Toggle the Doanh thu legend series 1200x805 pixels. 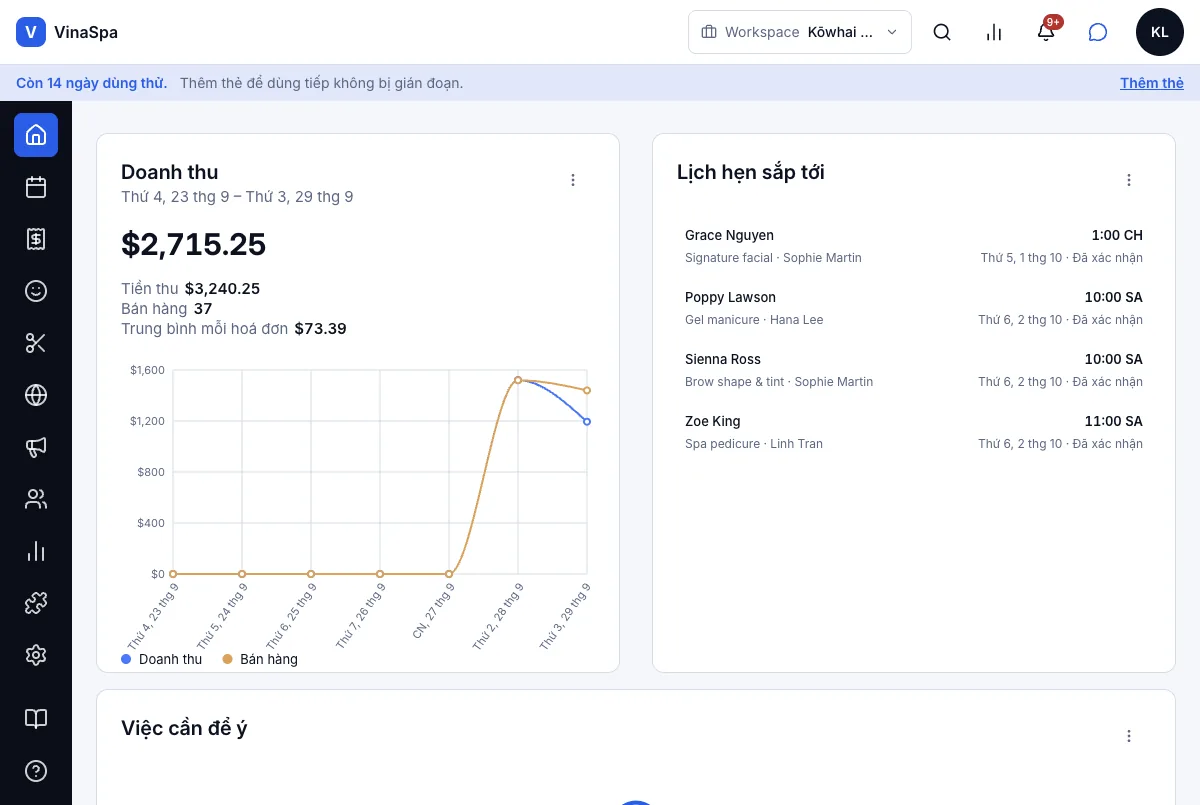(x=162, y=659)
